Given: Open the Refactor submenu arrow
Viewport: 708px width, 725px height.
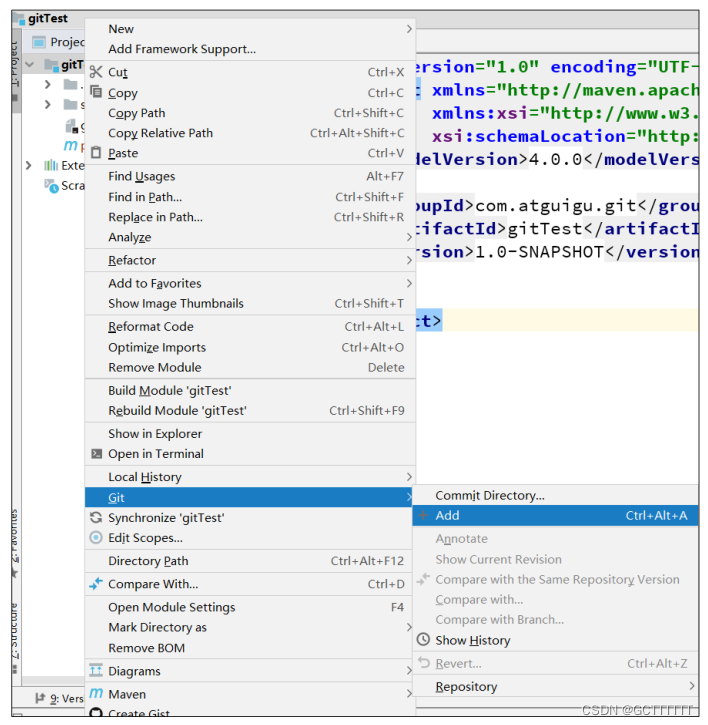Looking at the screenshot, I should (x=409, y=260).
